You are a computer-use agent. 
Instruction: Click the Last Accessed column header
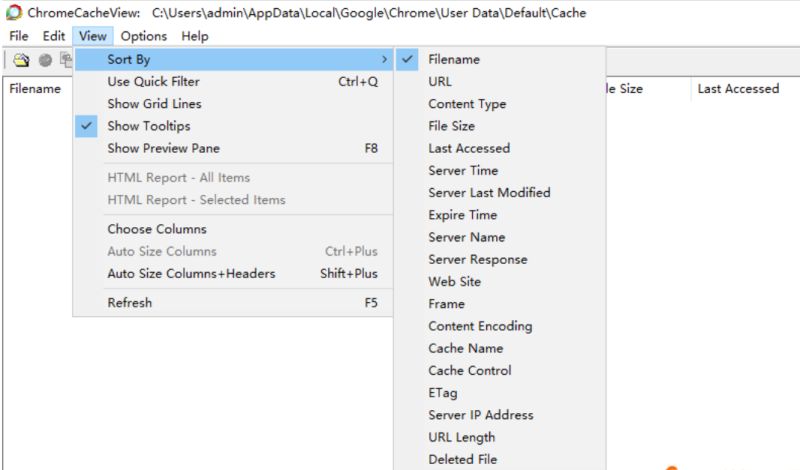click(745, 89)
